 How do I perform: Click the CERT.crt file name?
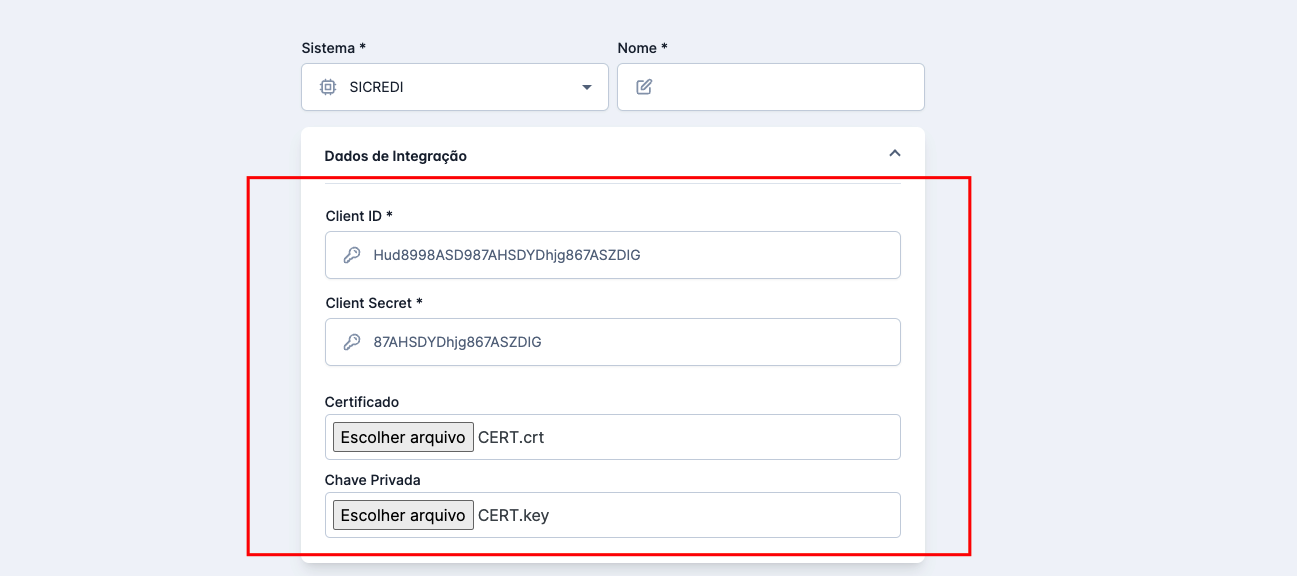pyautogui.click(x=511, y=437)
